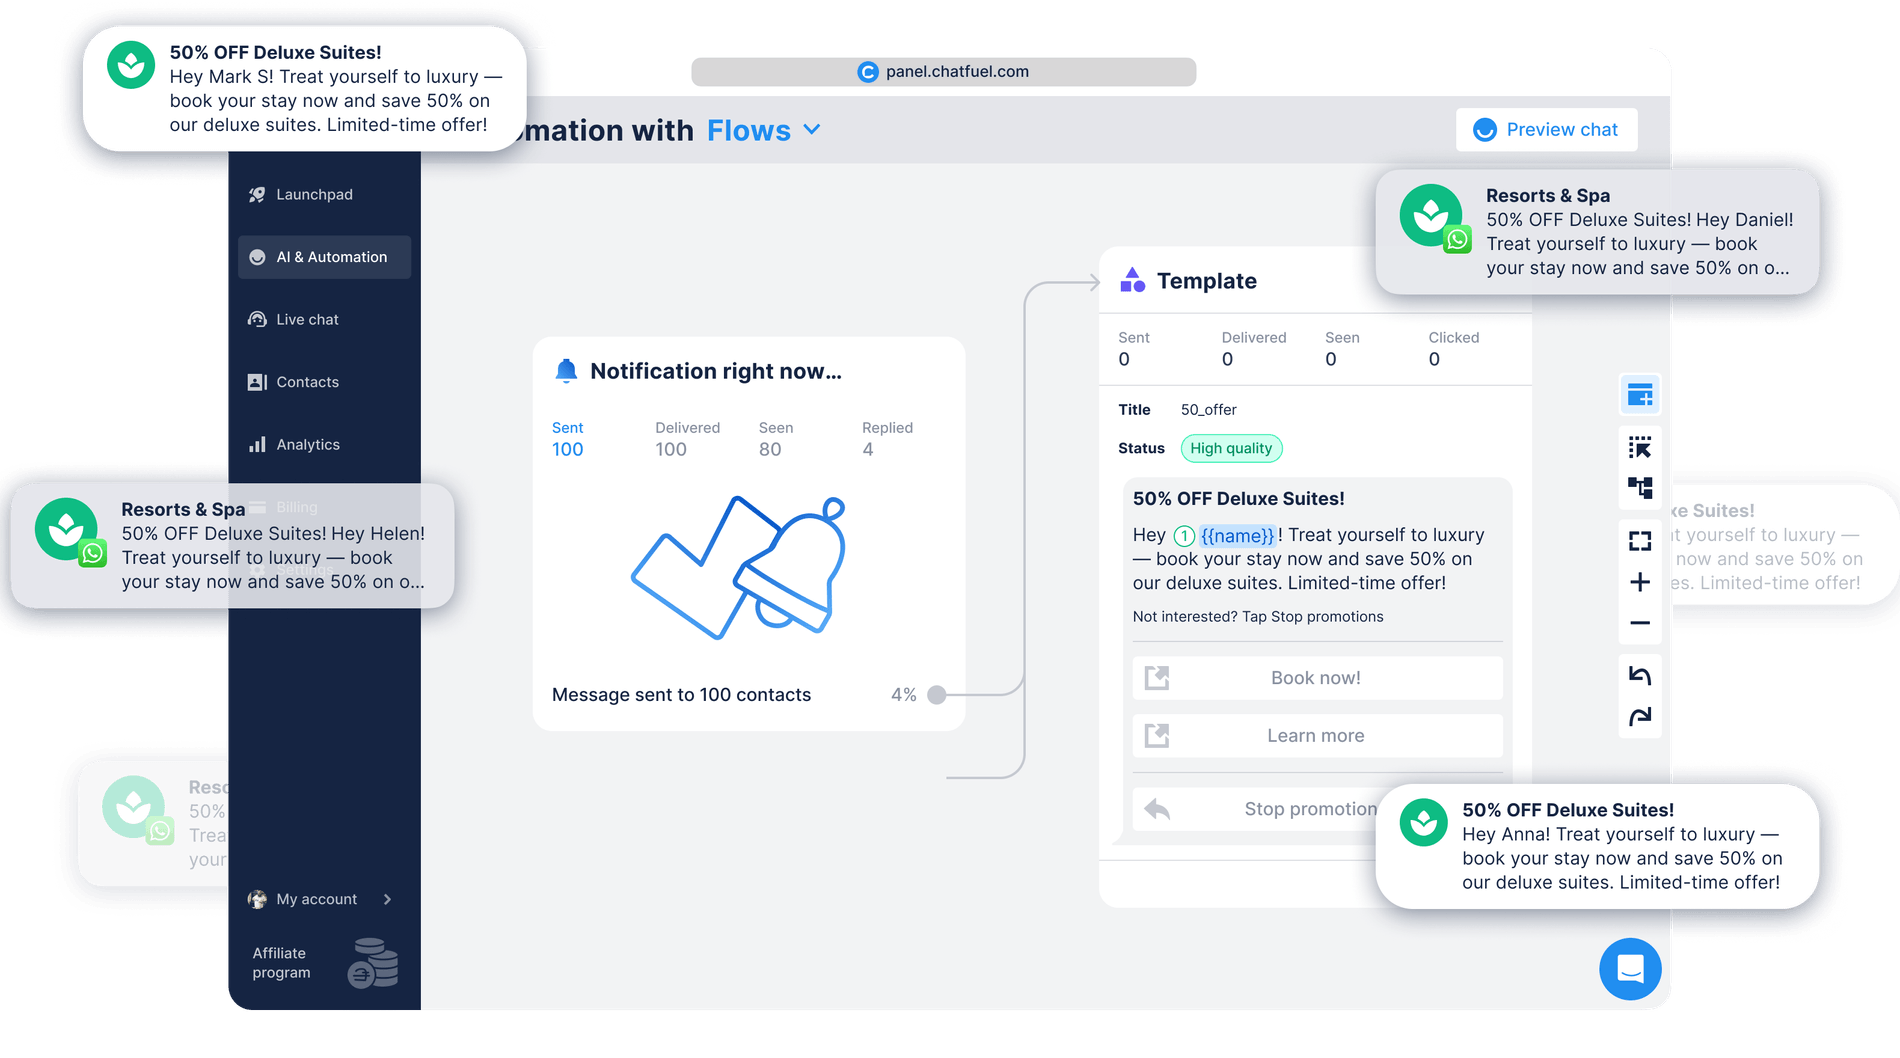Click the add block icon in right toolbar

(1639, 396)
